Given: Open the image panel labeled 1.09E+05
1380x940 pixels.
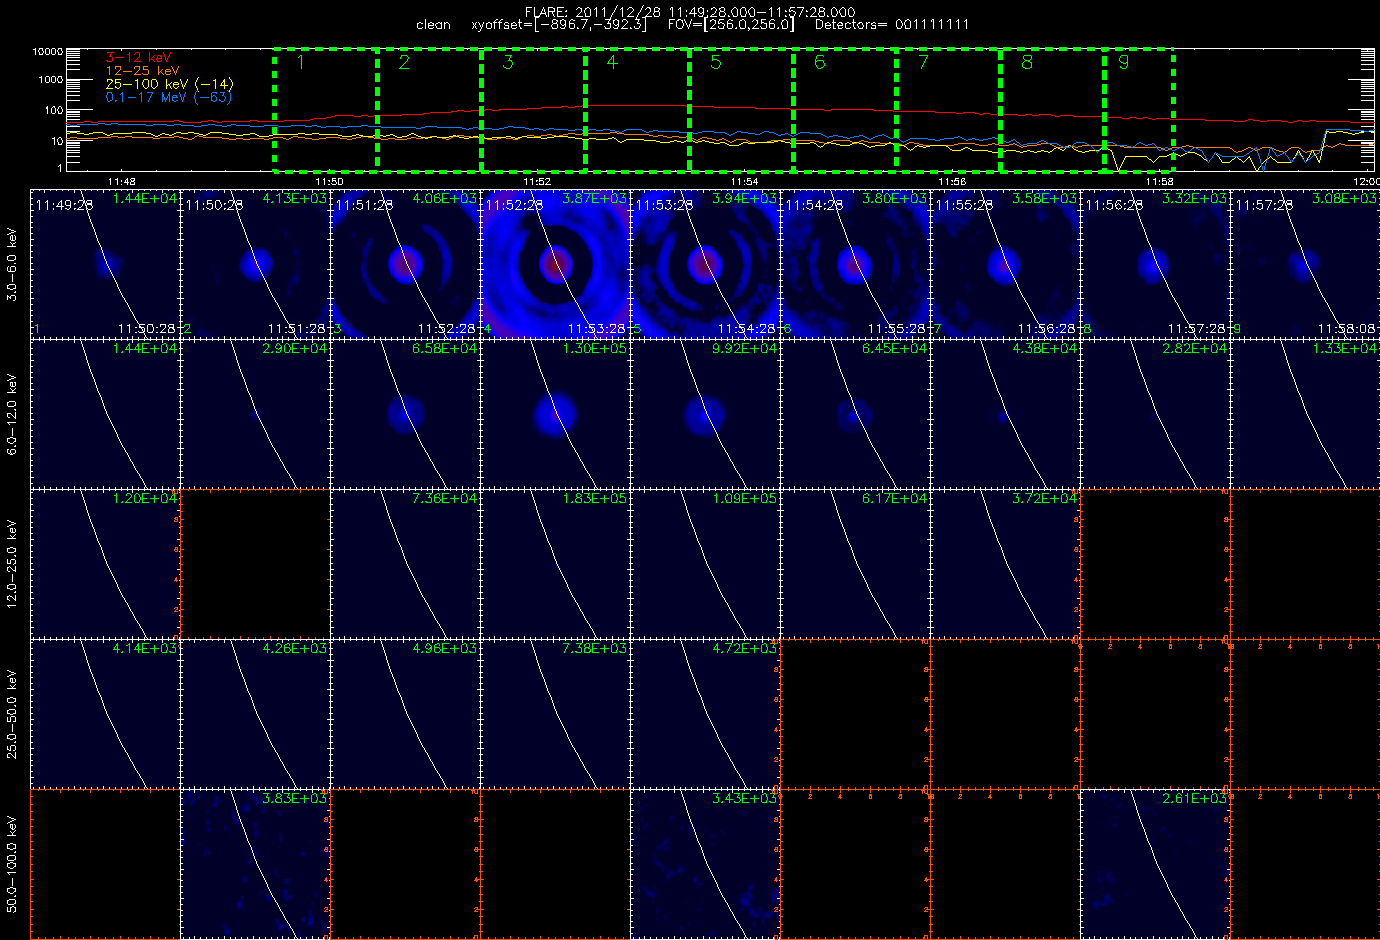Looking at the screenshot, I should (705, 564).
